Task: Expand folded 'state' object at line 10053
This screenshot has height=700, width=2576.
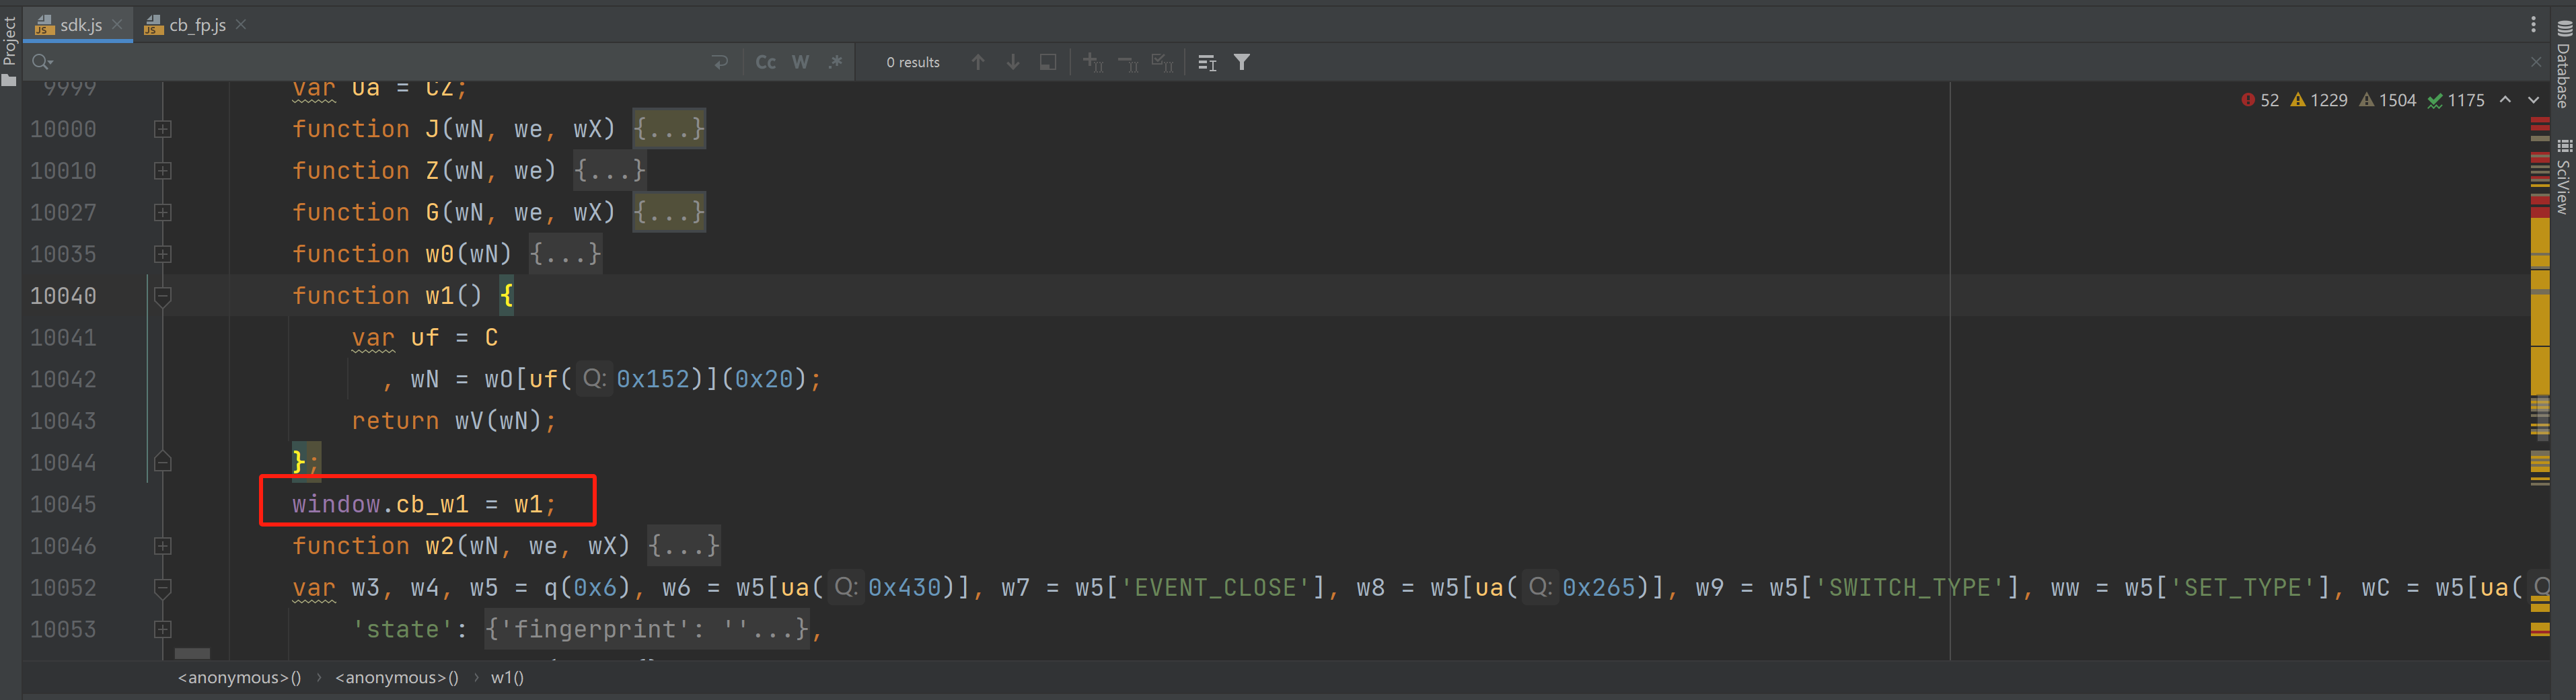Action: coord(162,629)
